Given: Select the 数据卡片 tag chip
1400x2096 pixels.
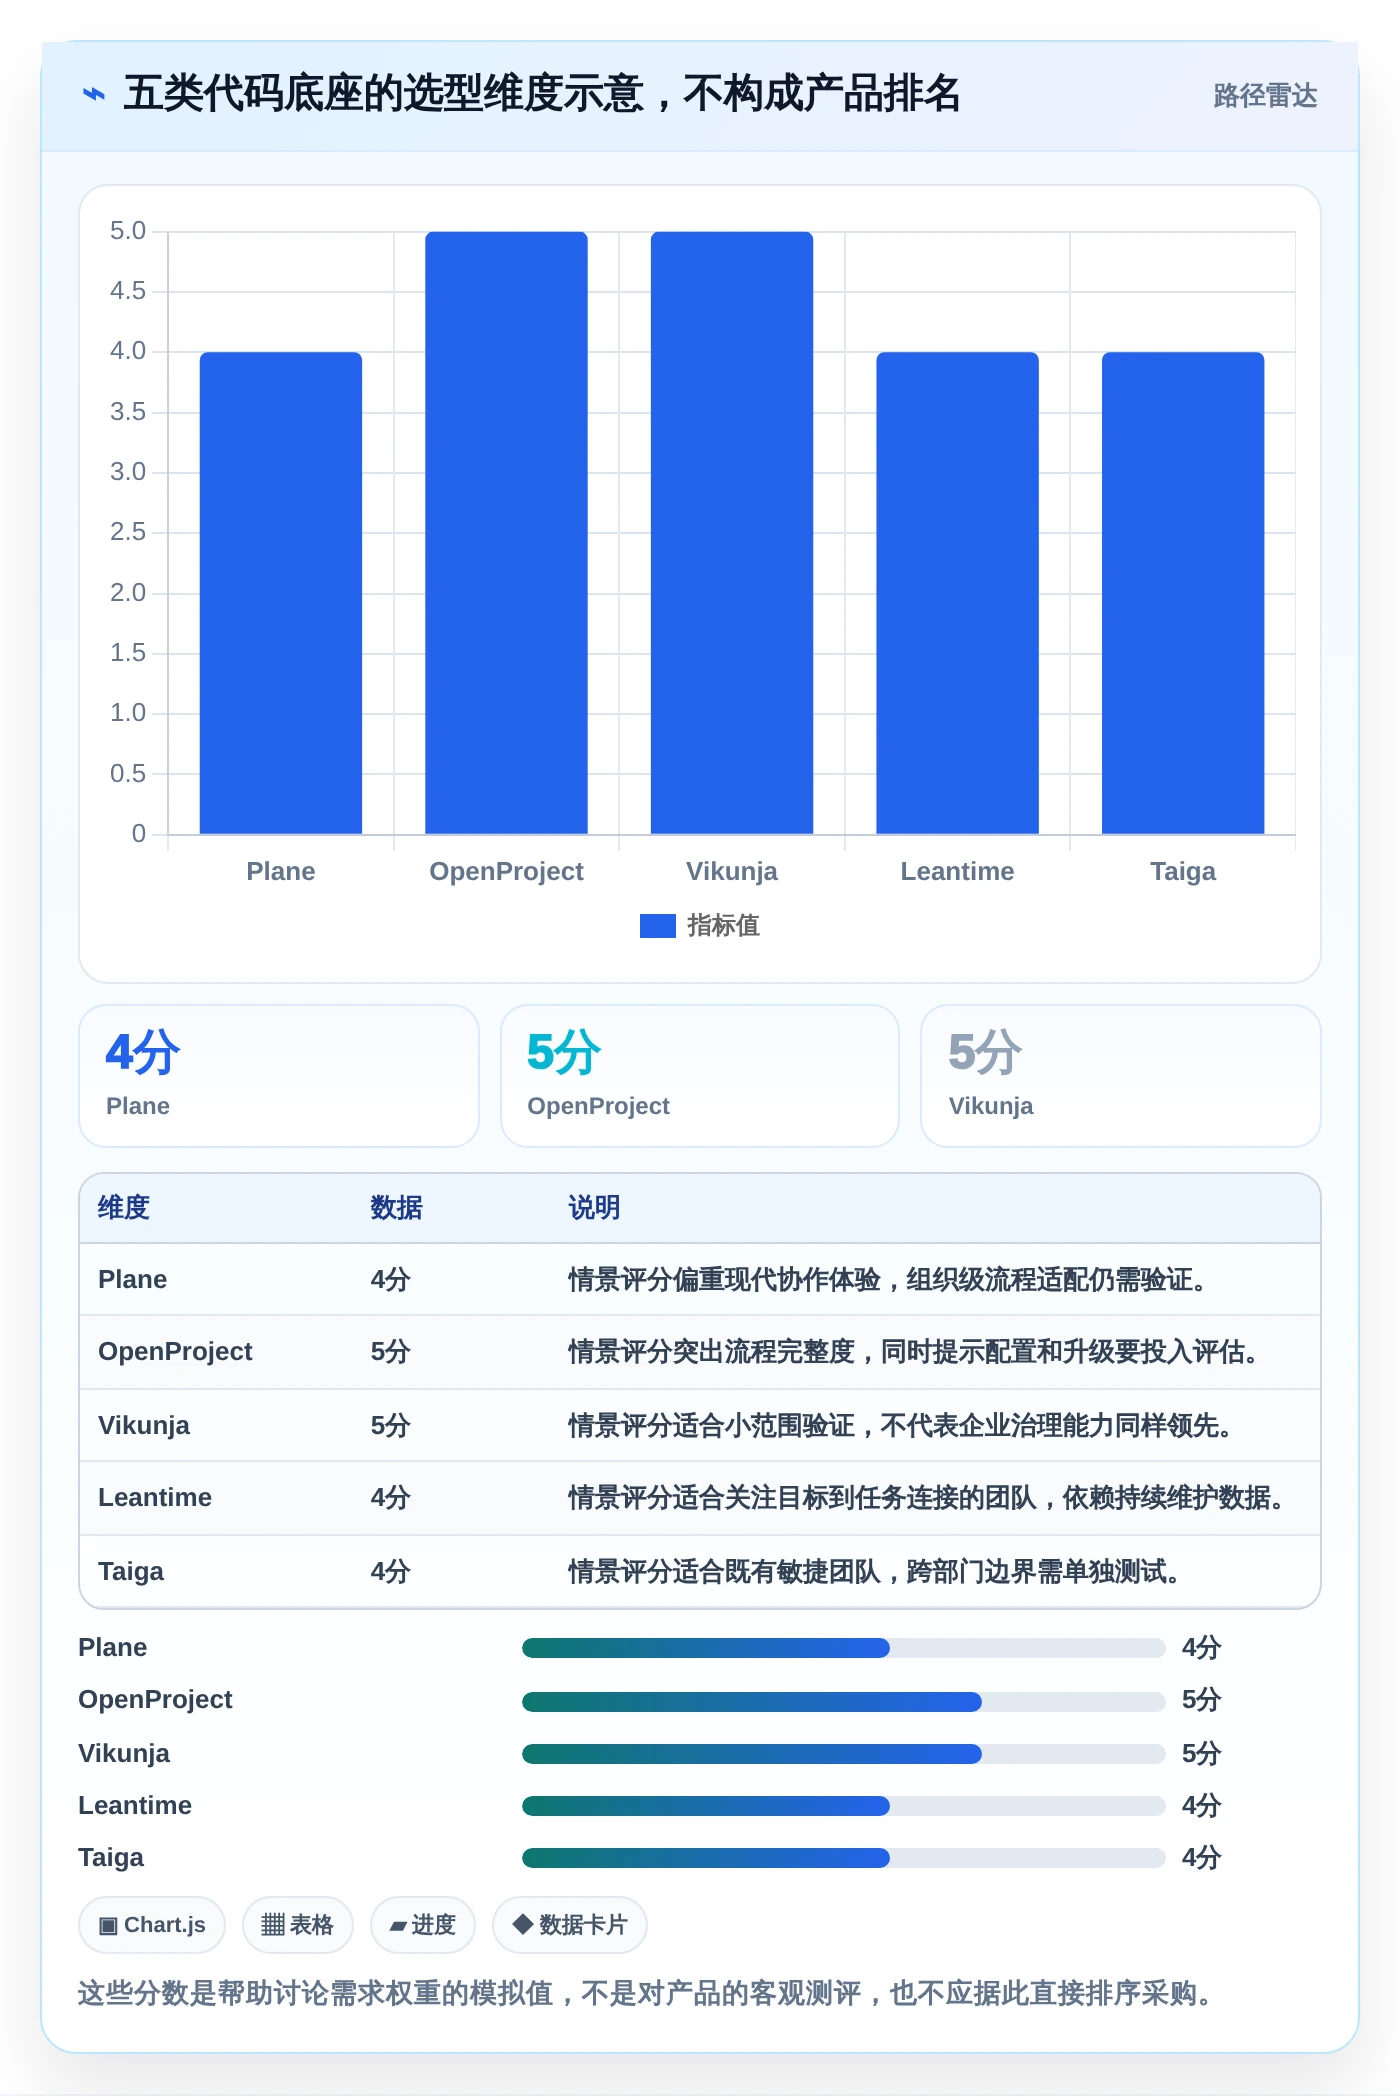Looking at the screenshot, I should coord(570,1925).
